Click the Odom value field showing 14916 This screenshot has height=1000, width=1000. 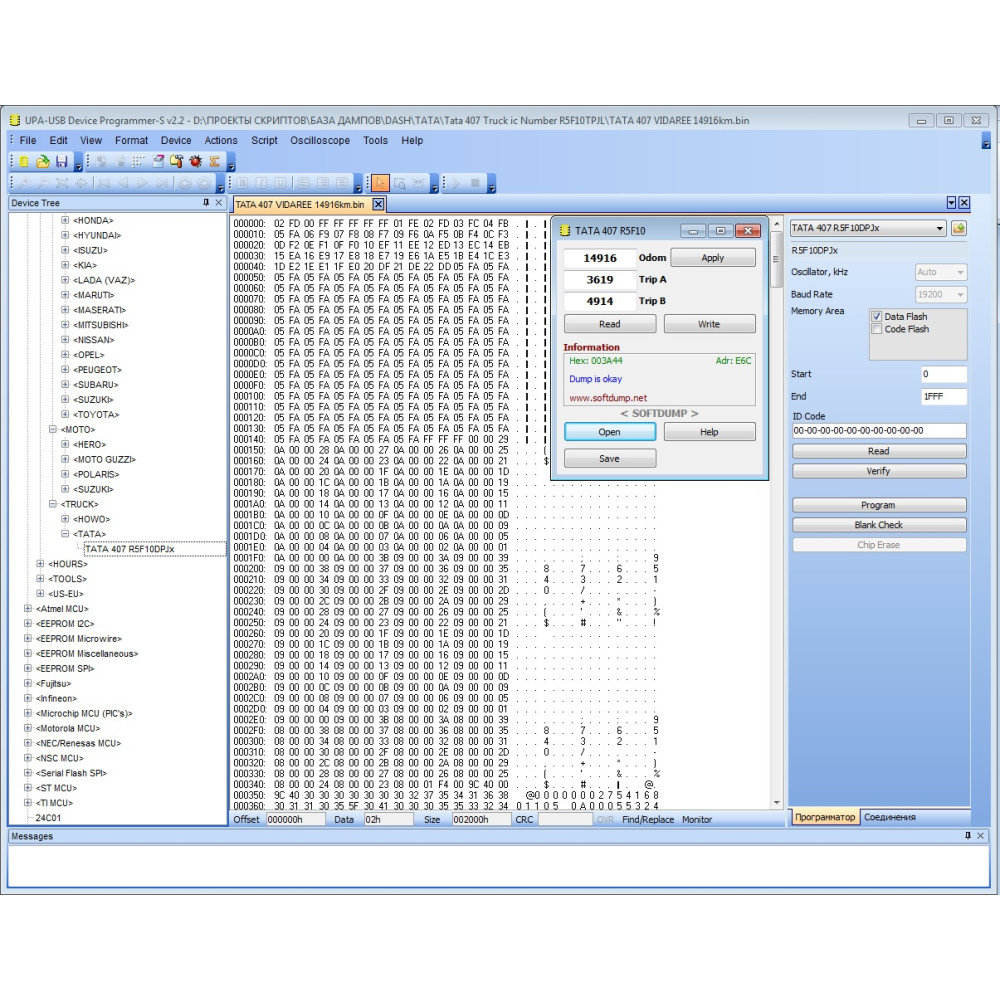click(600, 258)
